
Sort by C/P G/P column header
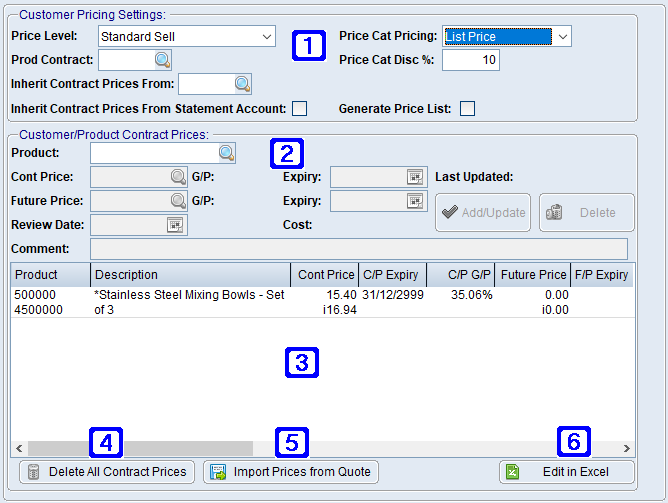[461, 275]
